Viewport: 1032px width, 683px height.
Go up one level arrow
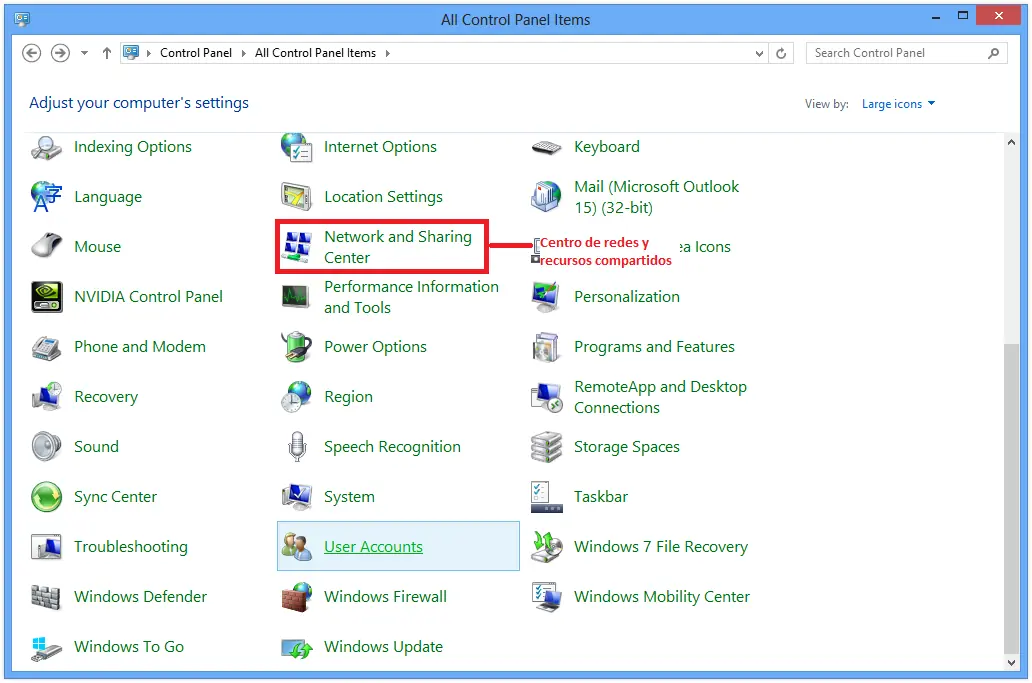[107, 53]
